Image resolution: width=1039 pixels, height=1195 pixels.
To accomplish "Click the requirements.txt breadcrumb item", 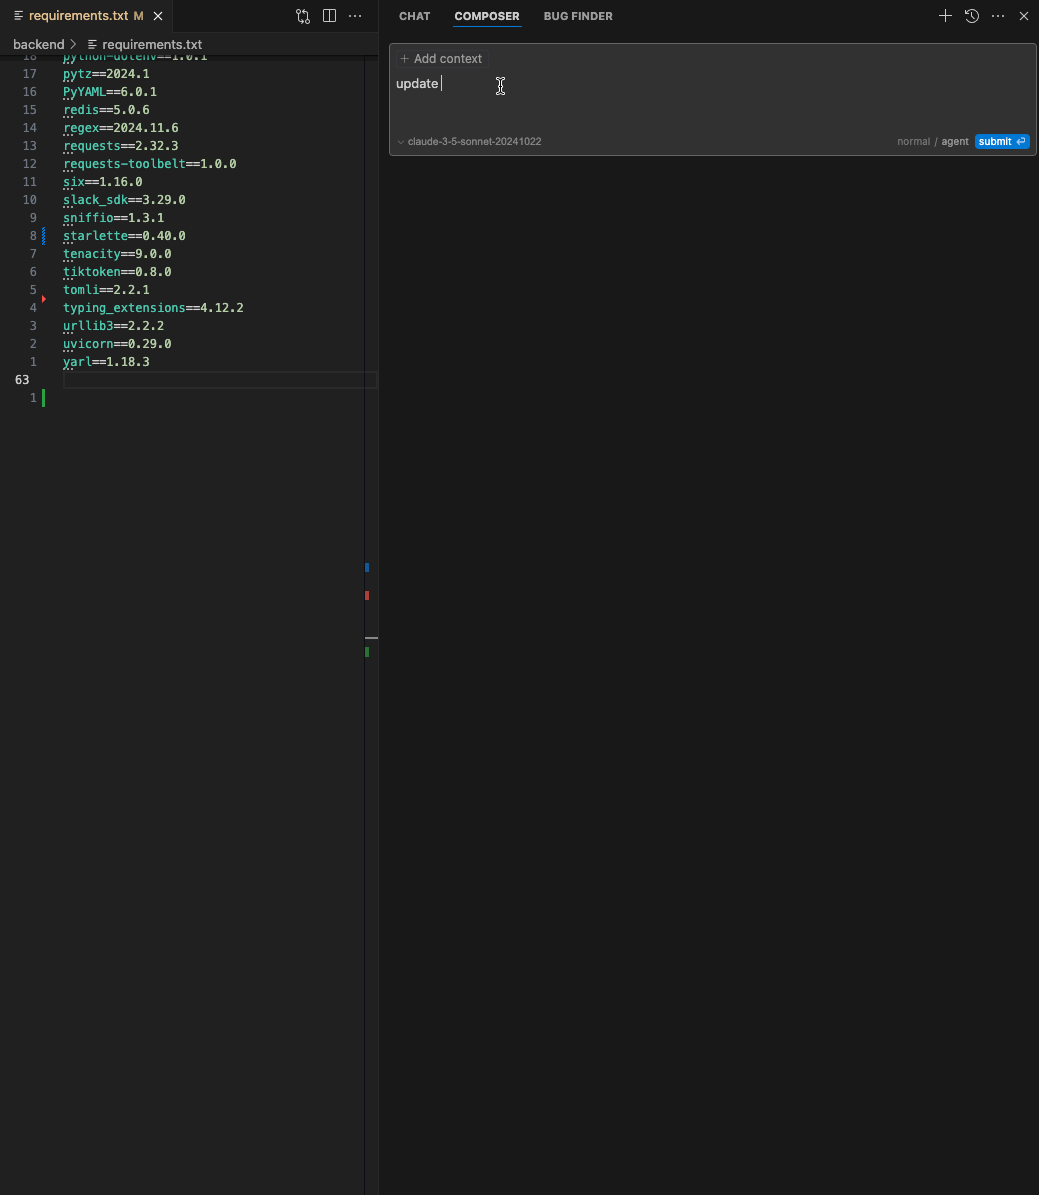I will 145,44.
